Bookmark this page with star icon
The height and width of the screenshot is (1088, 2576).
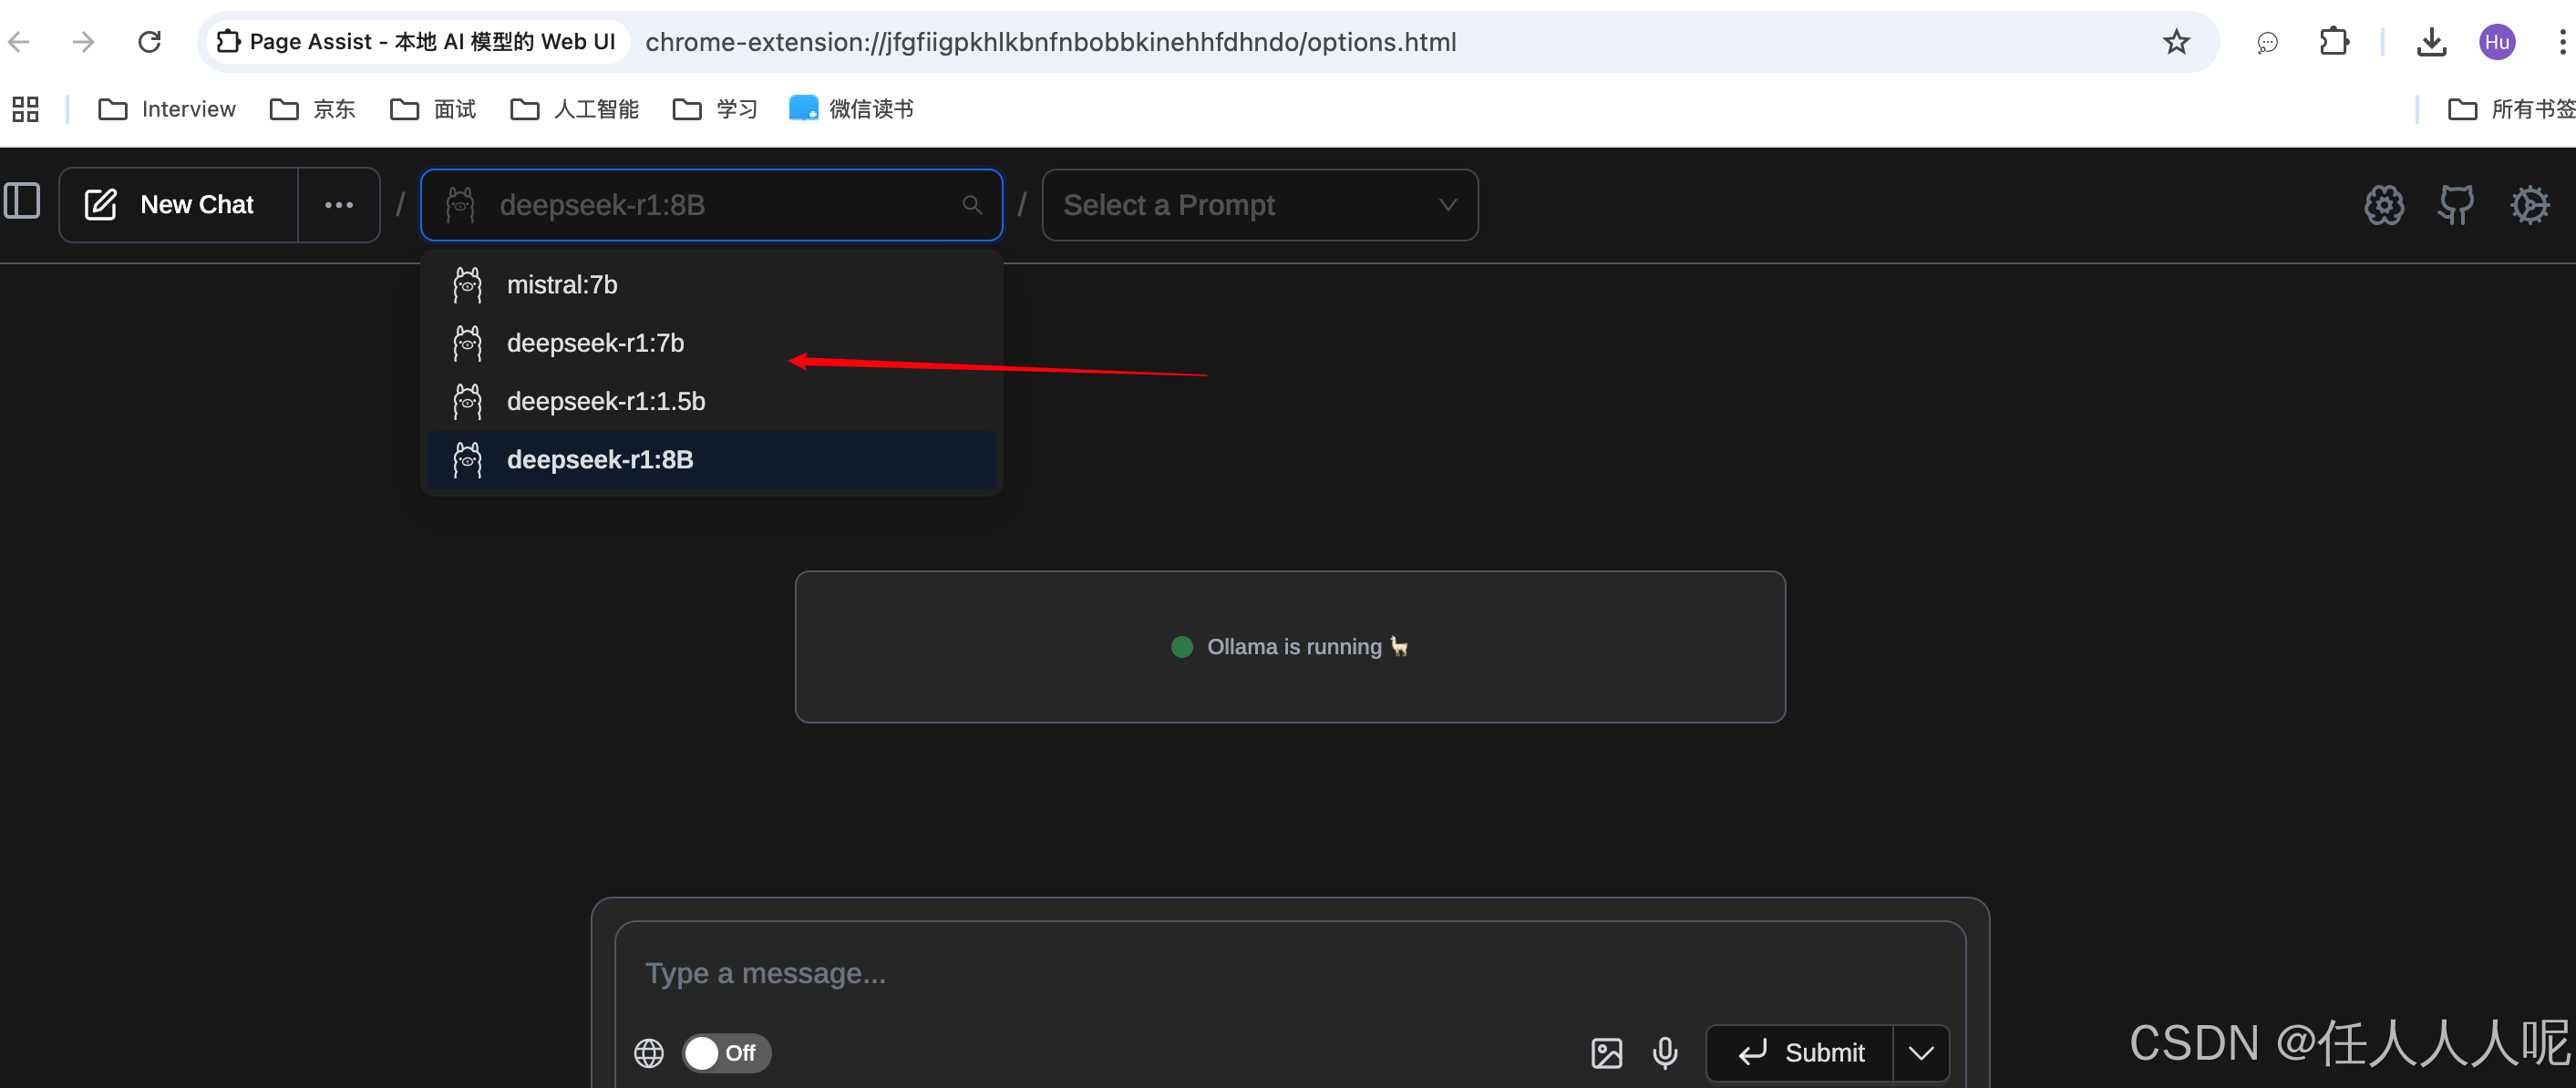click(x=2176, y=42)
